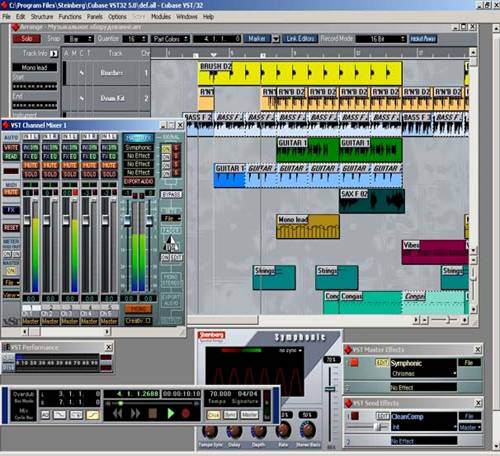Click the VST logo in Channel Mixer

click(x=11, y=321)
